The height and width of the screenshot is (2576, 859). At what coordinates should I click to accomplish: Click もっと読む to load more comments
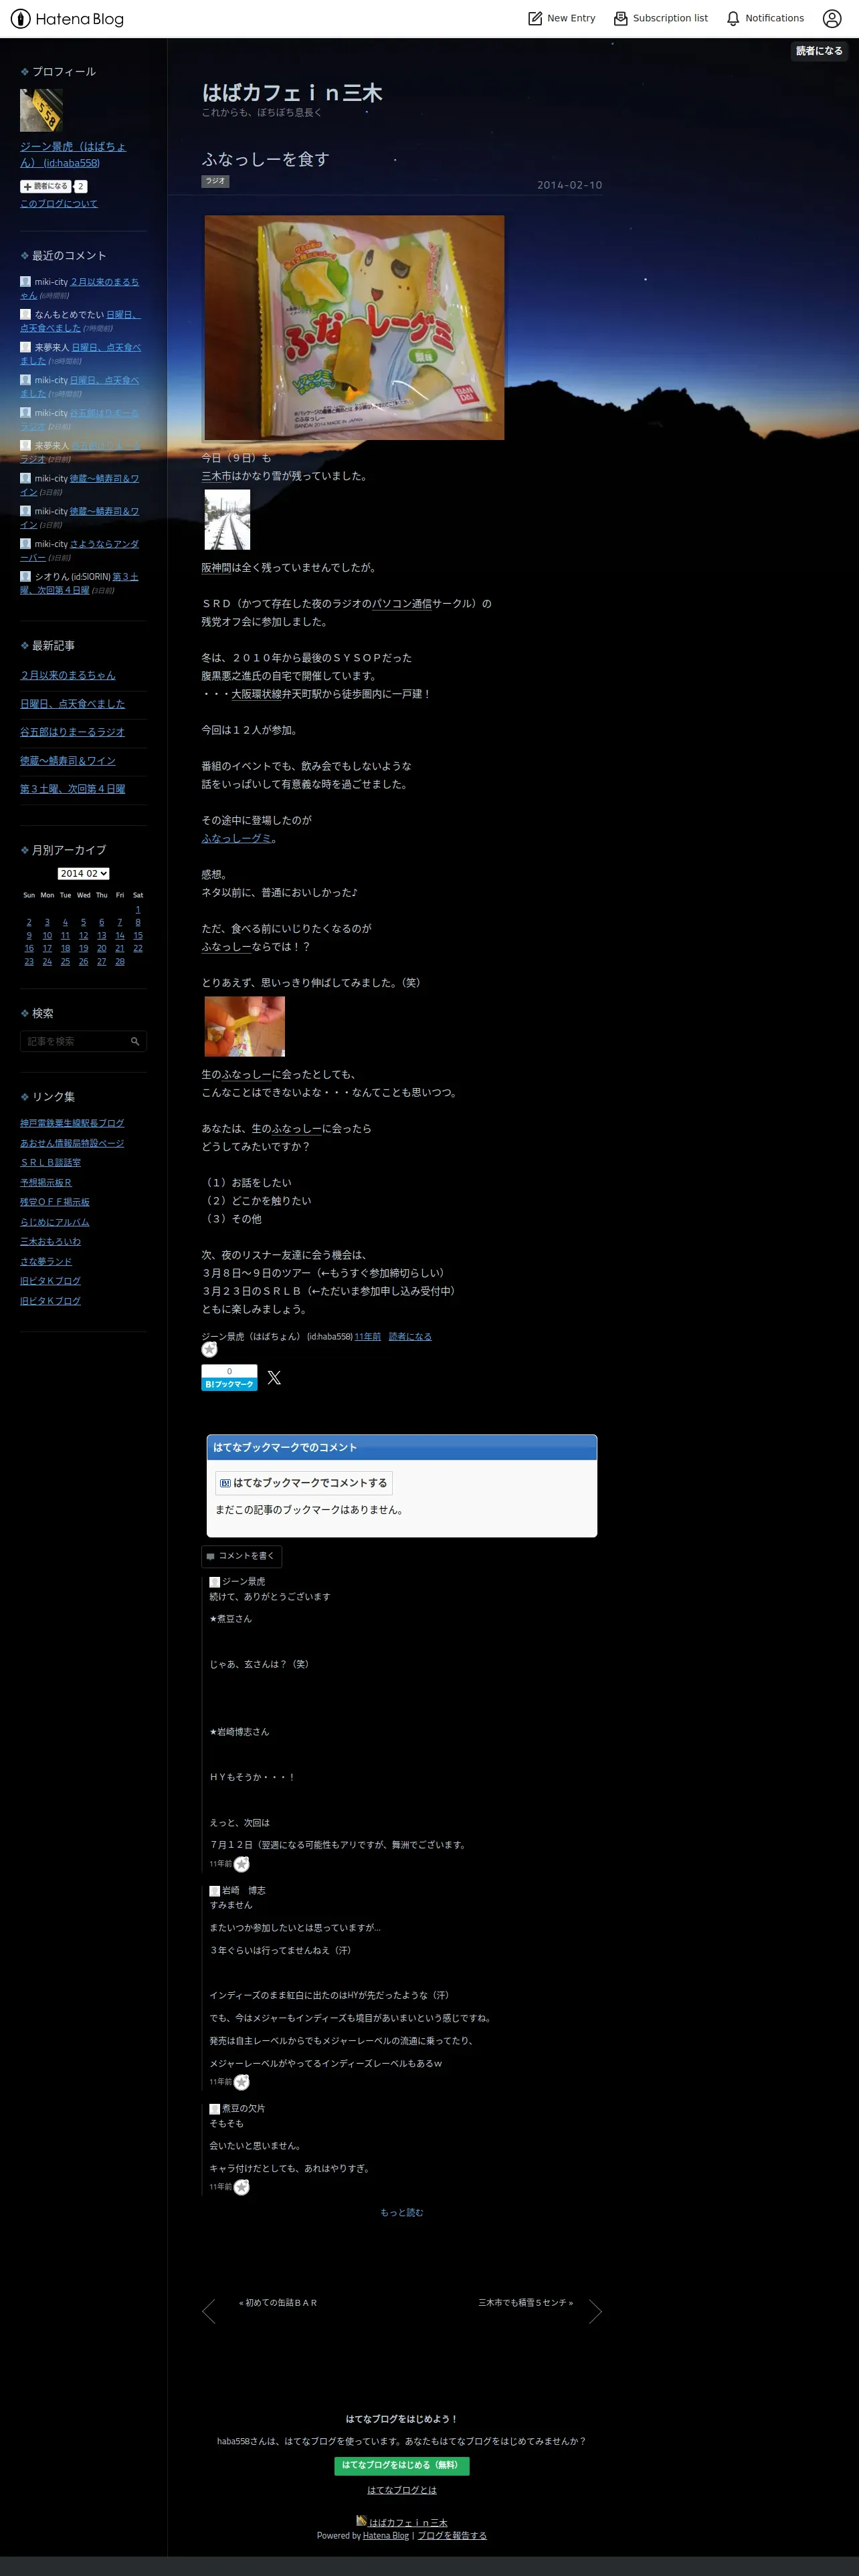point(402,2212)
